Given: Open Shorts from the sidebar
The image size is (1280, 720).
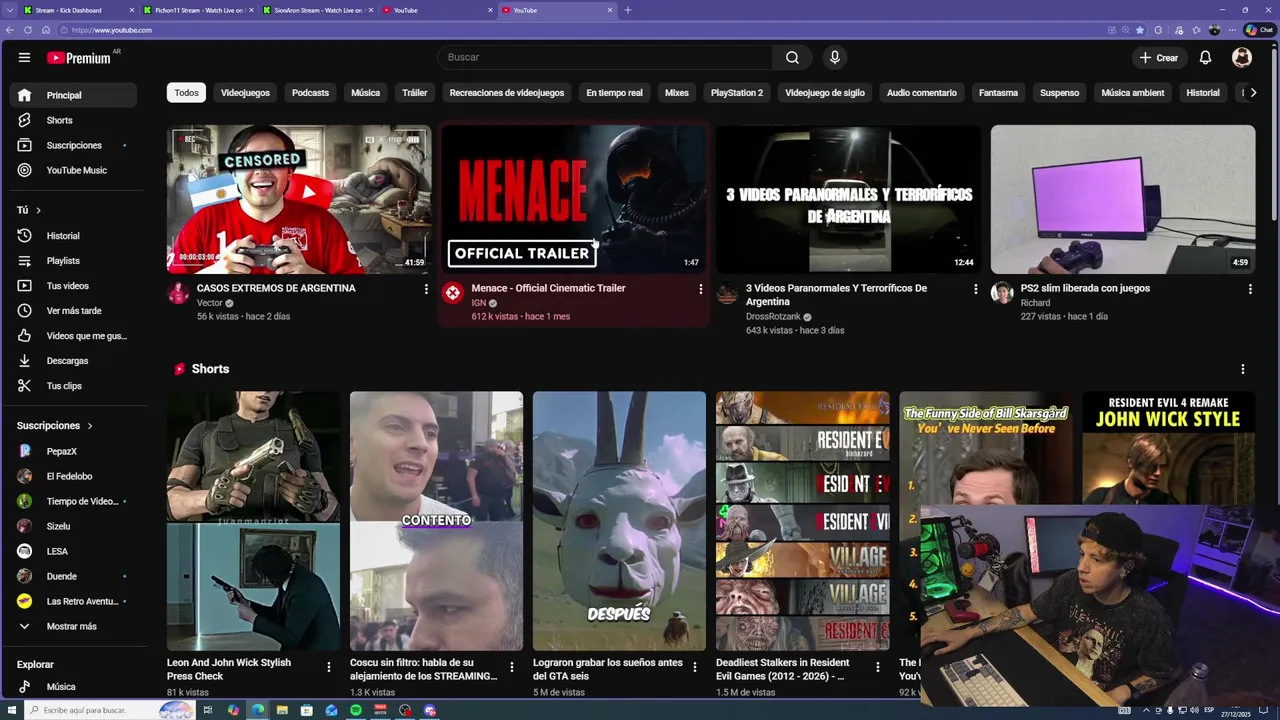Looking at the screenshot, I should (x=73, y=120).
